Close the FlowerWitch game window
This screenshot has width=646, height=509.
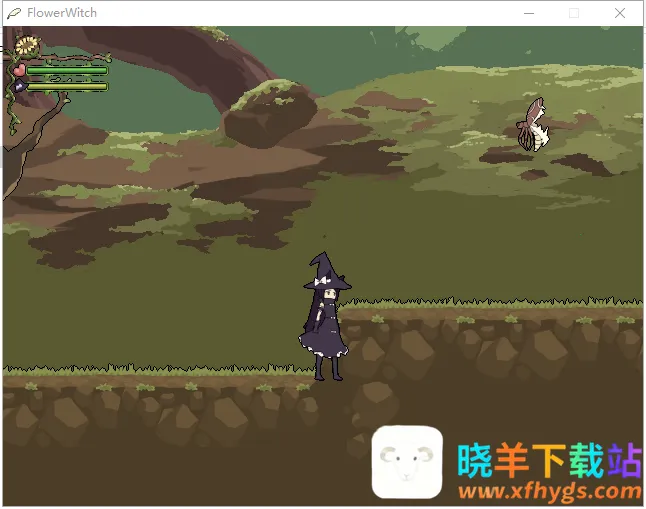coord(620,13)
